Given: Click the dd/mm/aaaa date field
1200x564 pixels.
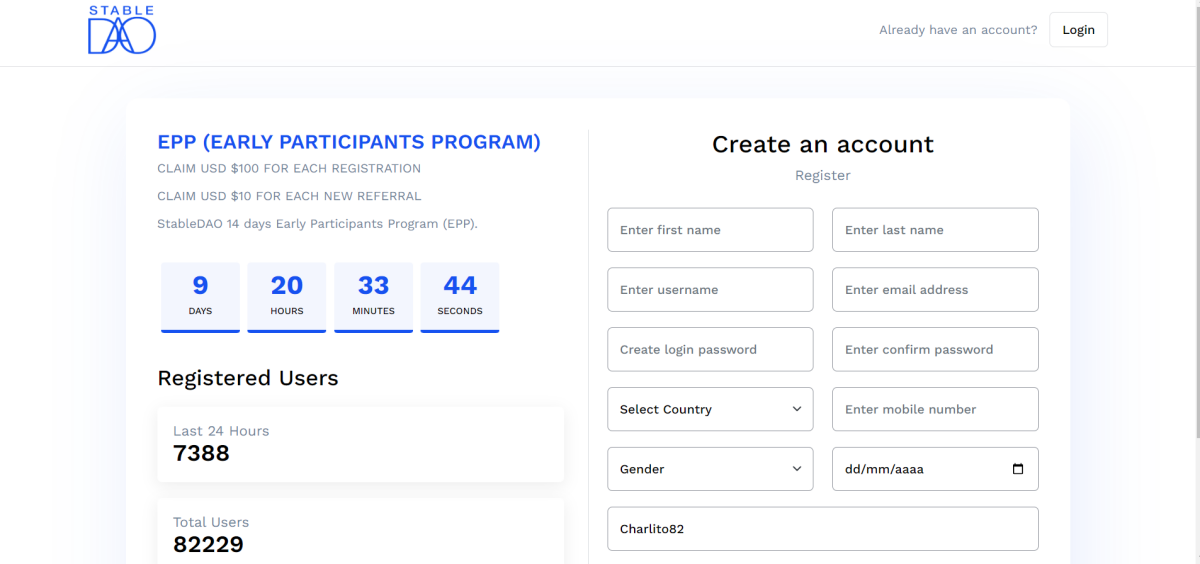Looking at the screenshot, I should pyautogui.click(x=935, y=469).
